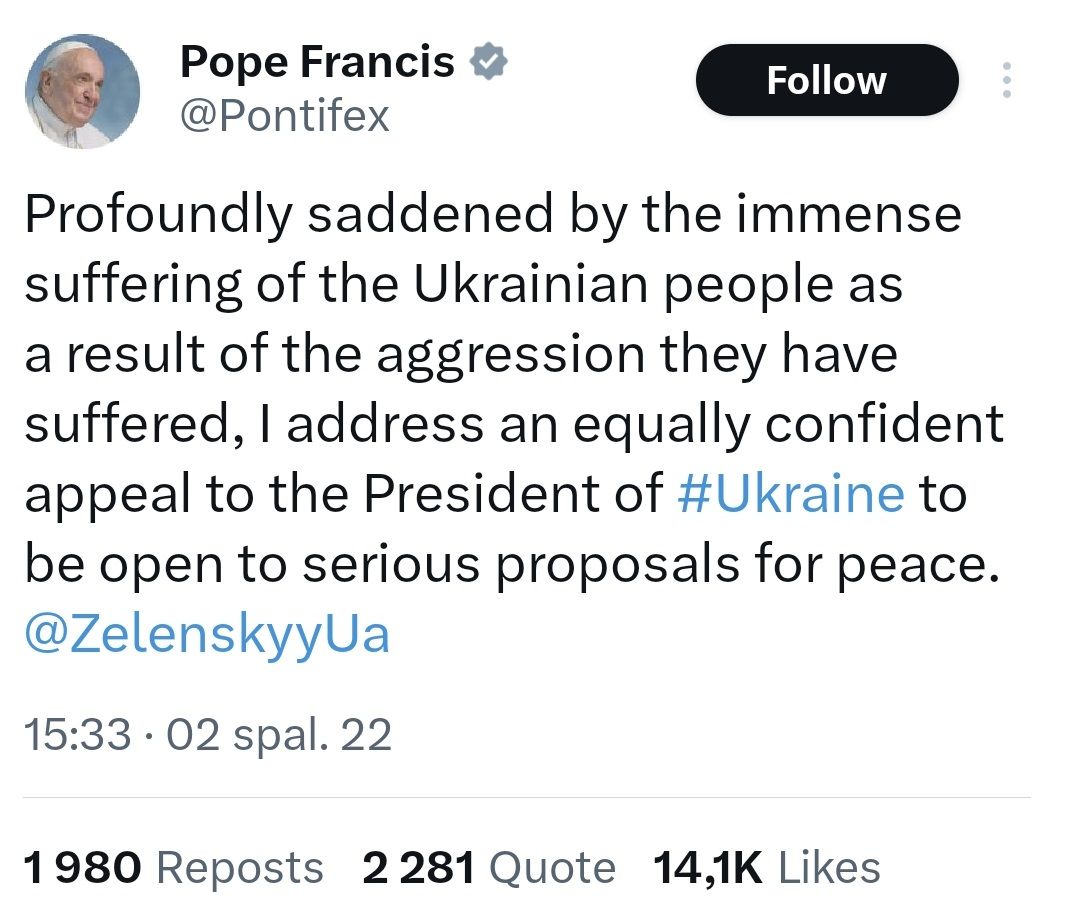Click the Reposts label

241,868
